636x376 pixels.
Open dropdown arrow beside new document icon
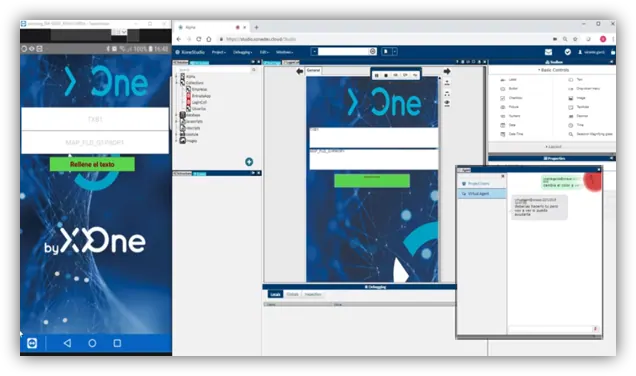(395, 52)
